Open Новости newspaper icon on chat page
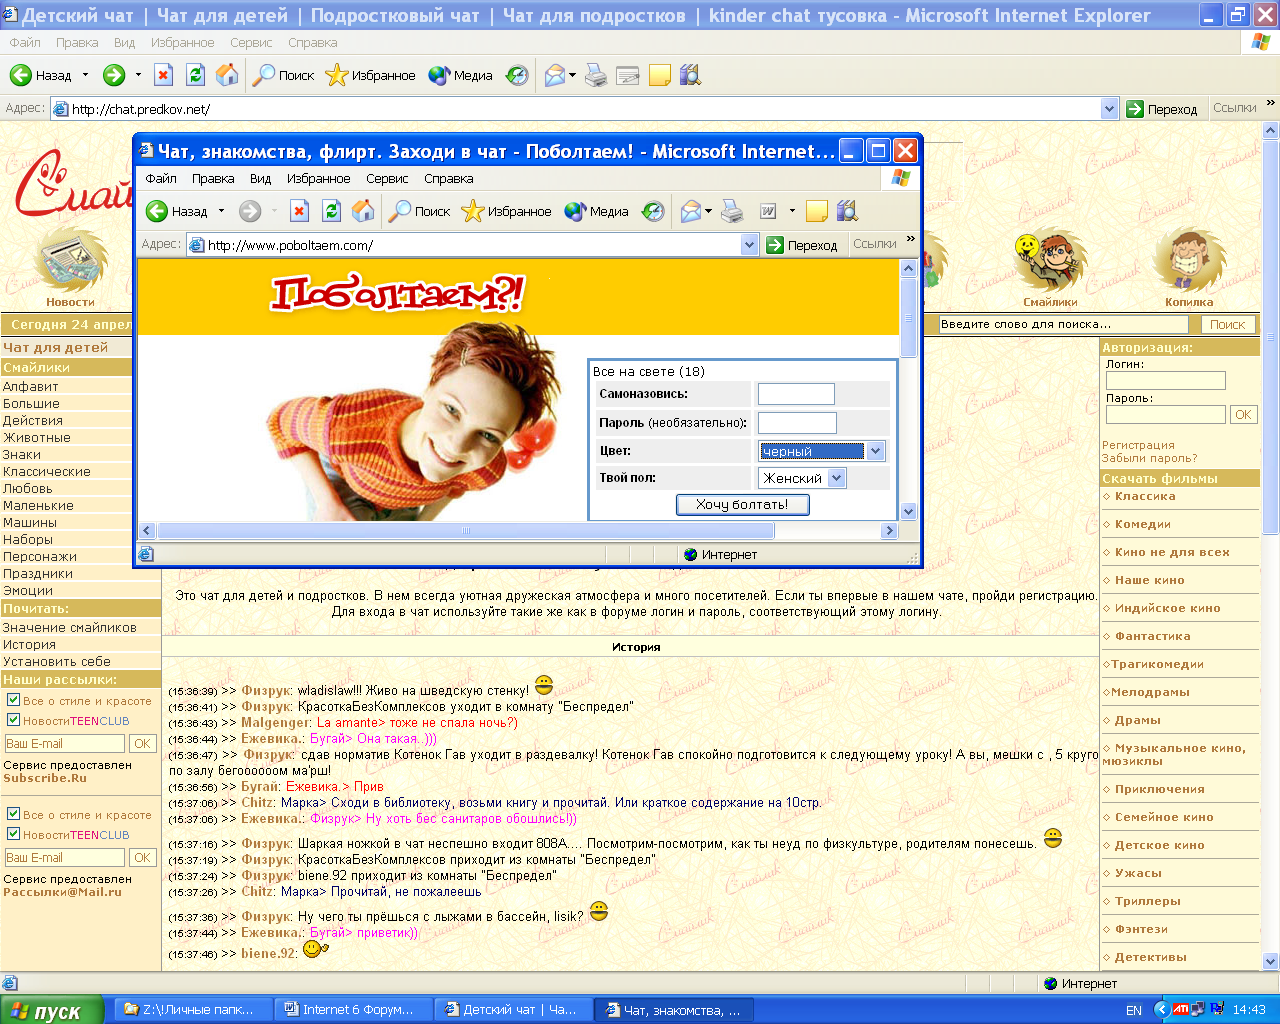 [x=70, y=262]
